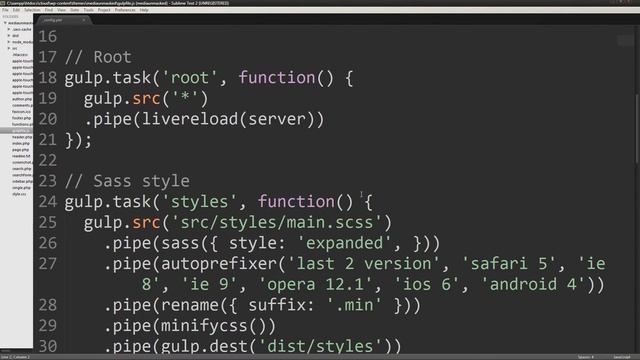Click the '.min' suffix string

(x=355, y=305)
